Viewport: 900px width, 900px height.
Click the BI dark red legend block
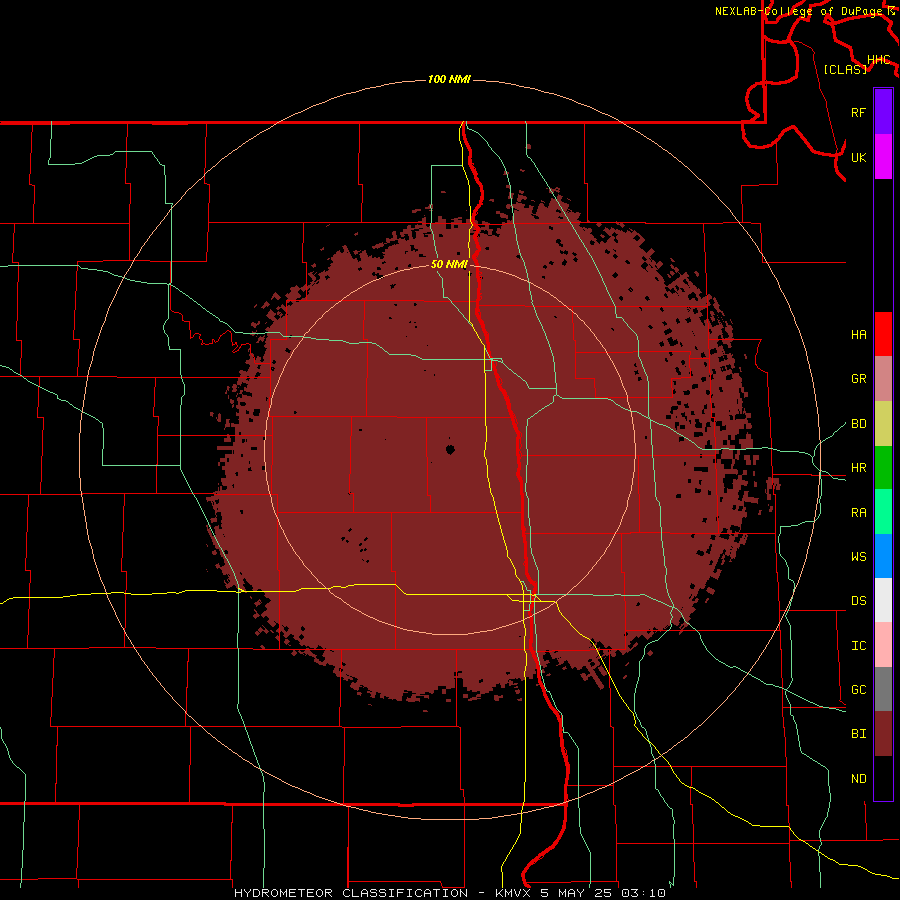883,734
